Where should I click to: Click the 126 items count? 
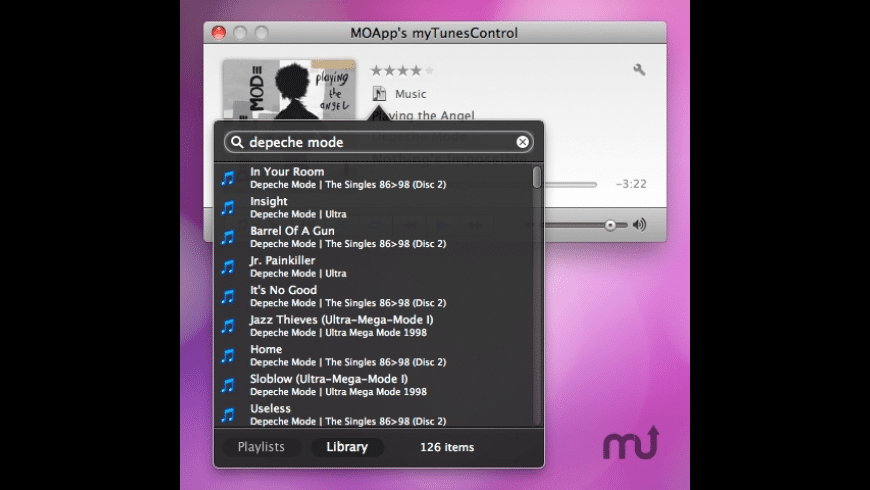pos(447,447)
